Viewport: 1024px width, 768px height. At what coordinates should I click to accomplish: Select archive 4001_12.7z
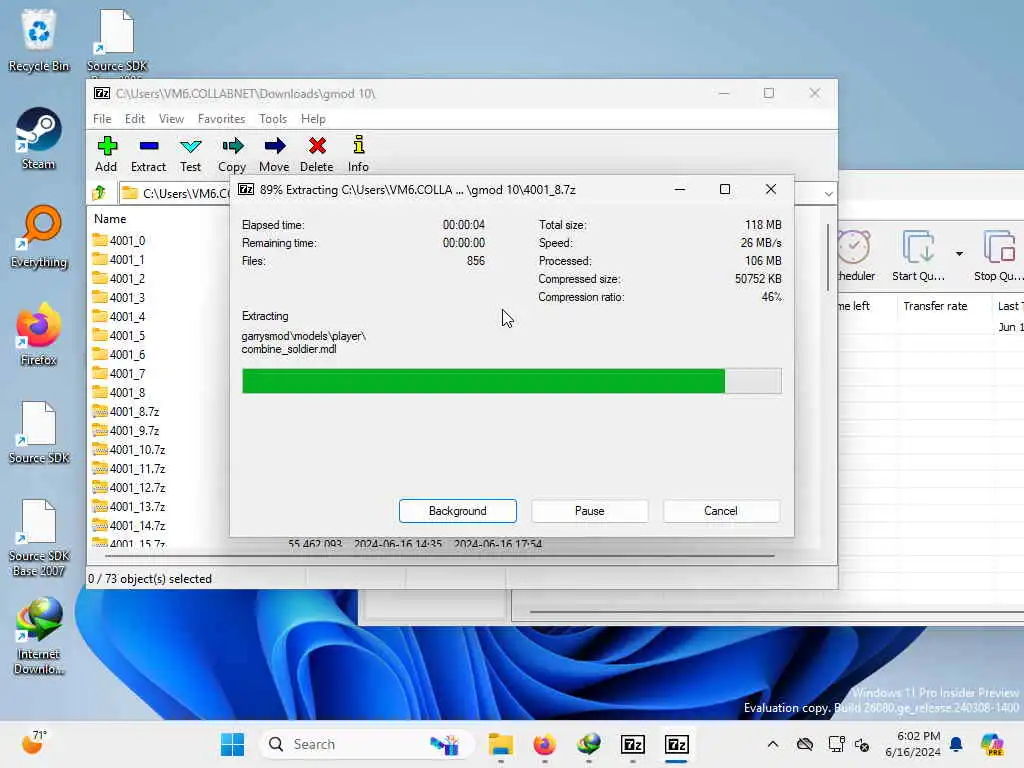(129, 487)
